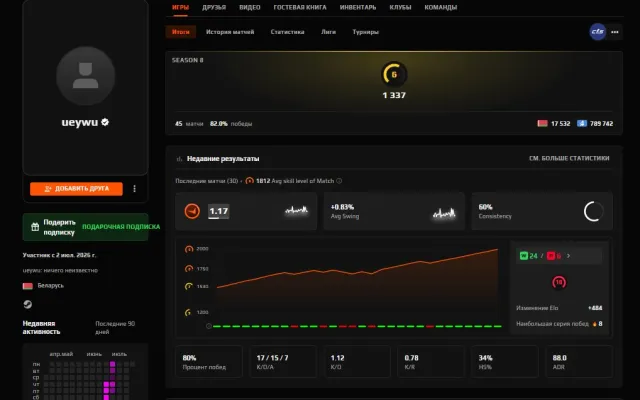This screenshot has height=400, width=640.
Task: Click the country rank flag next to 17 532
Action: (x=542, y=123)
